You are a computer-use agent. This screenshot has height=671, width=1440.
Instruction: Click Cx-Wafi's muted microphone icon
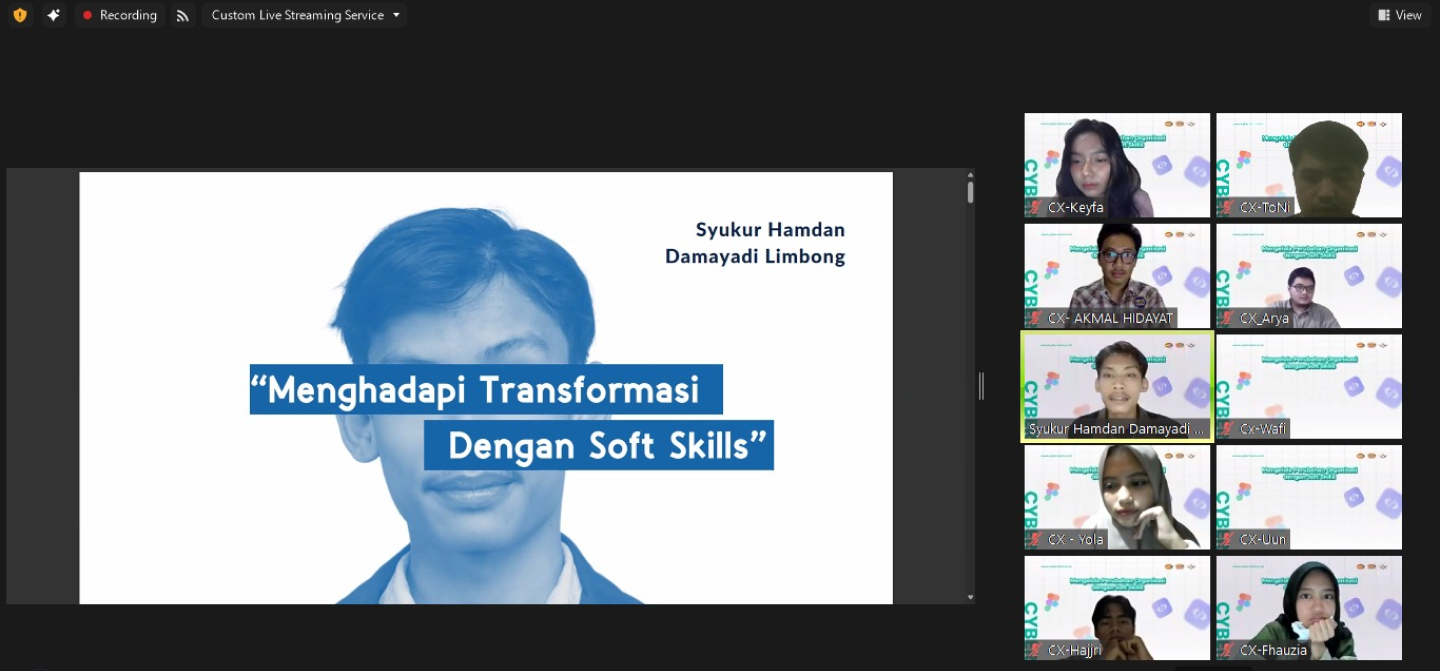coord(1226,427)
